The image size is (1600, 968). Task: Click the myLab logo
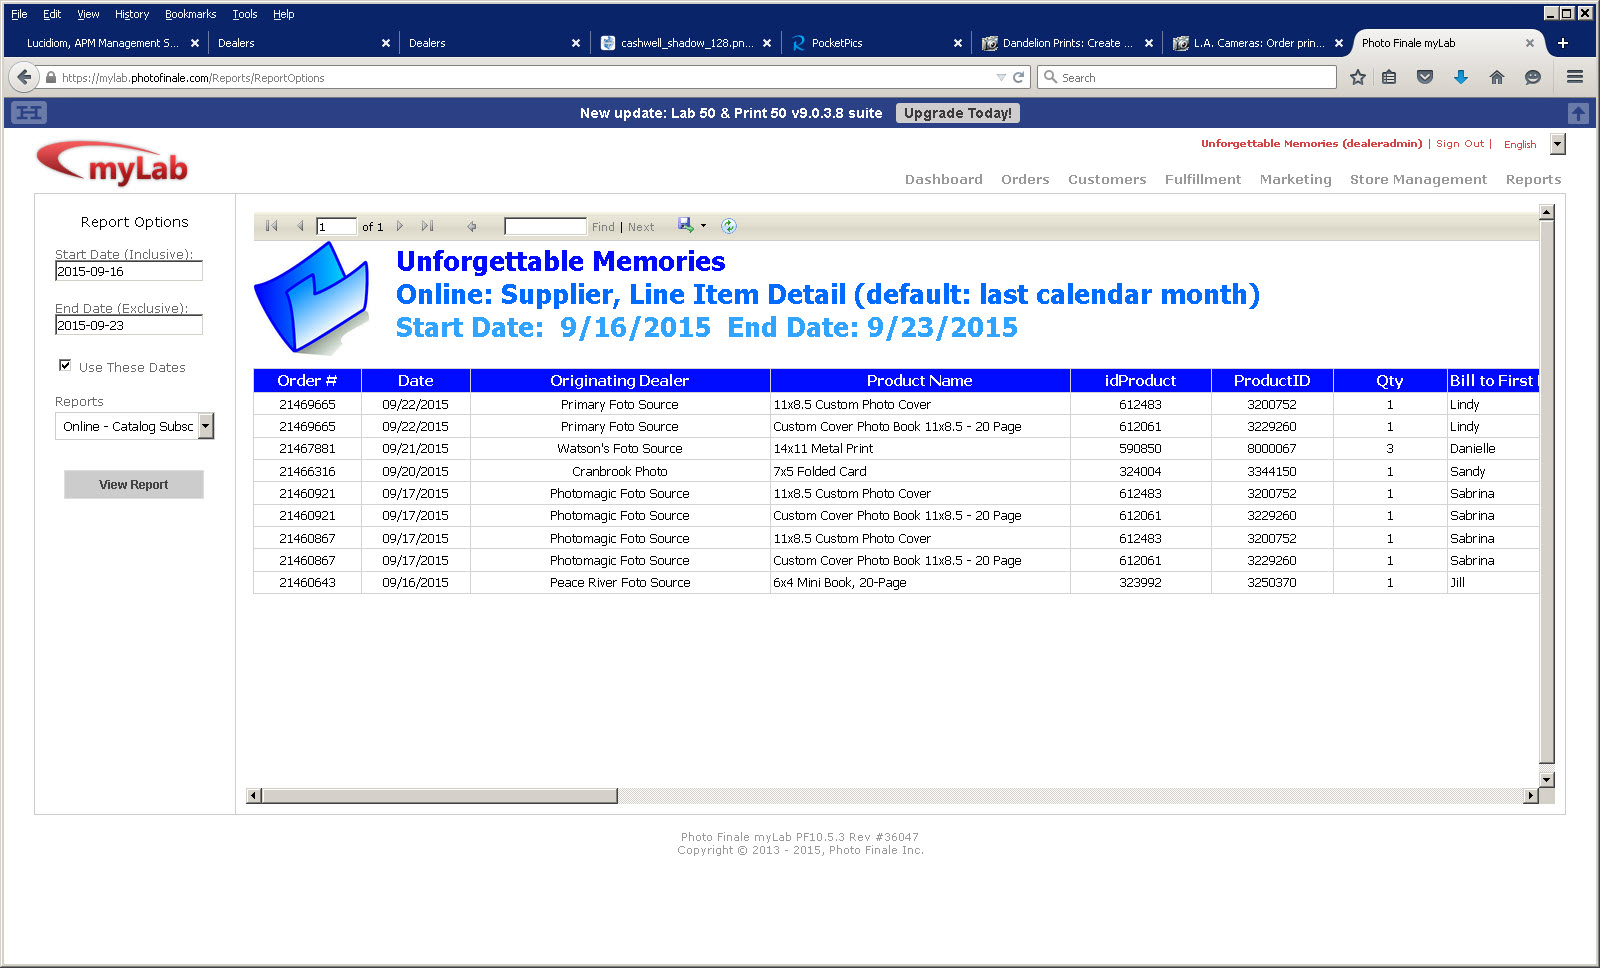(x=112, y=164)
